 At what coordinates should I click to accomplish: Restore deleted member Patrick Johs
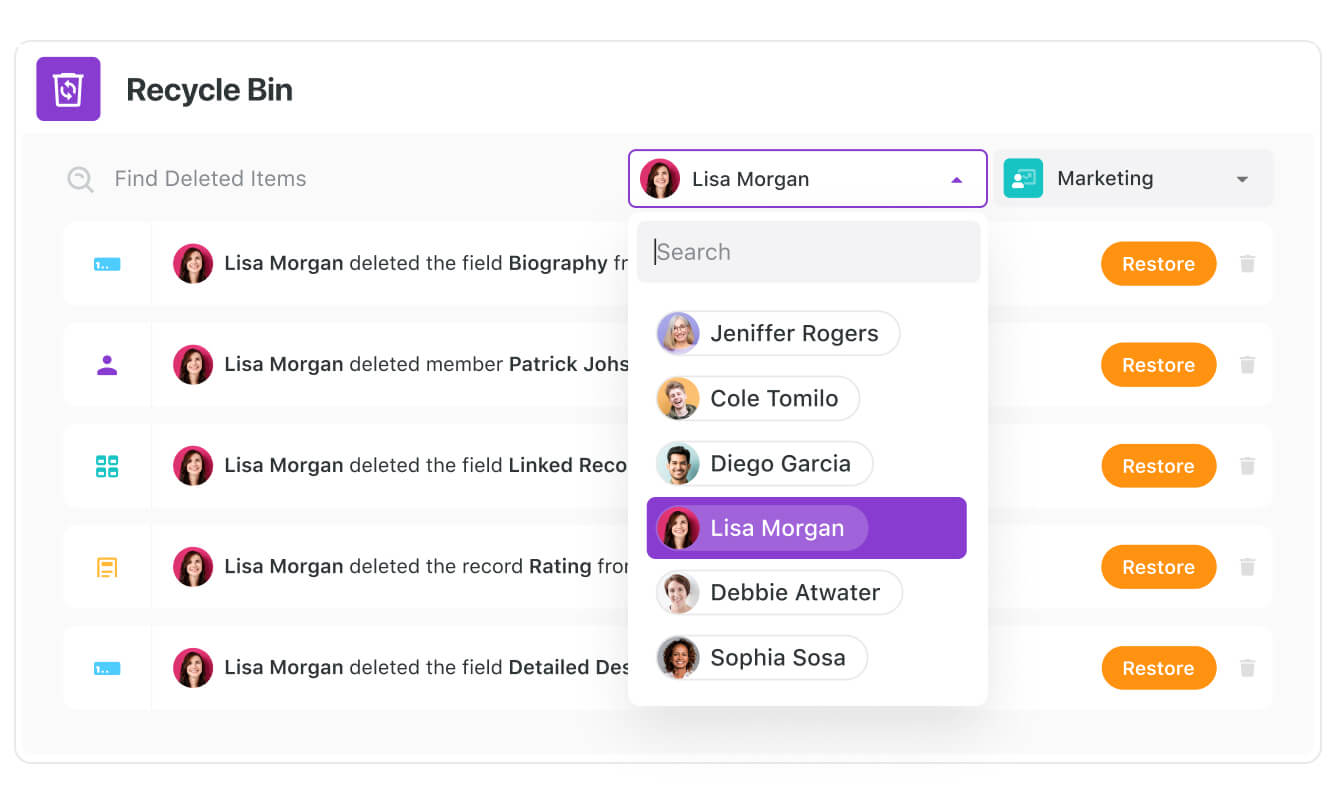tap(1158, 365)
